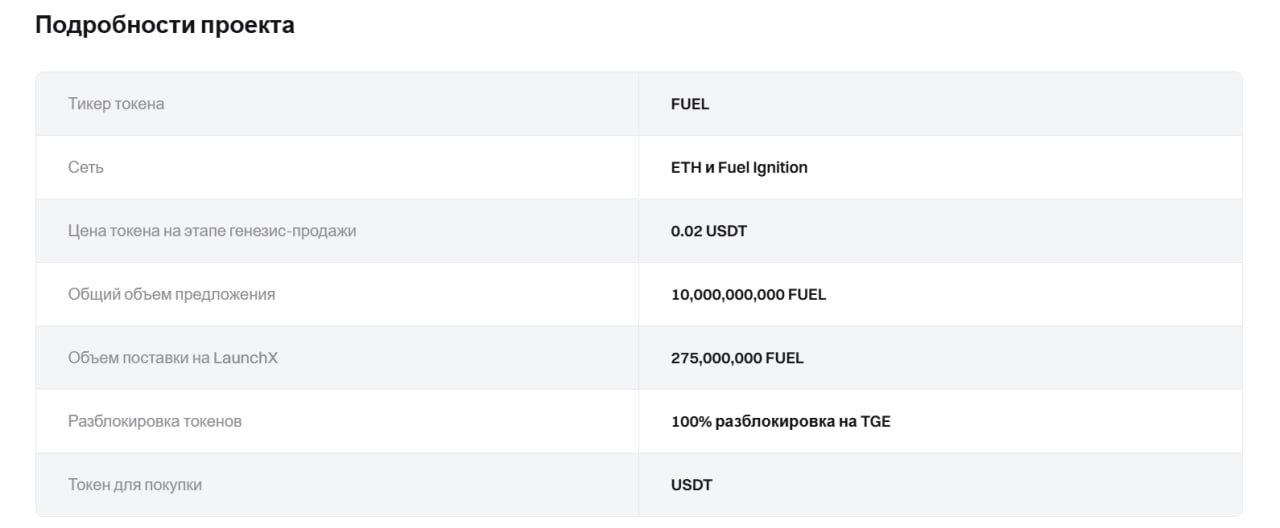Click '100% разблокировка на TGE' value
Viewport: 1280px width, 528px height.
pos(781,421)
